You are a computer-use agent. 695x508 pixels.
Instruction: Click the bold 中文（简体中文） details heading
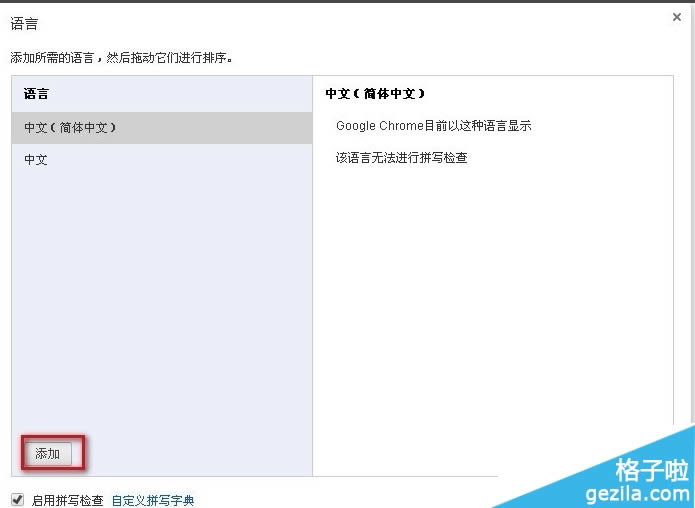(x=375, y=94)
